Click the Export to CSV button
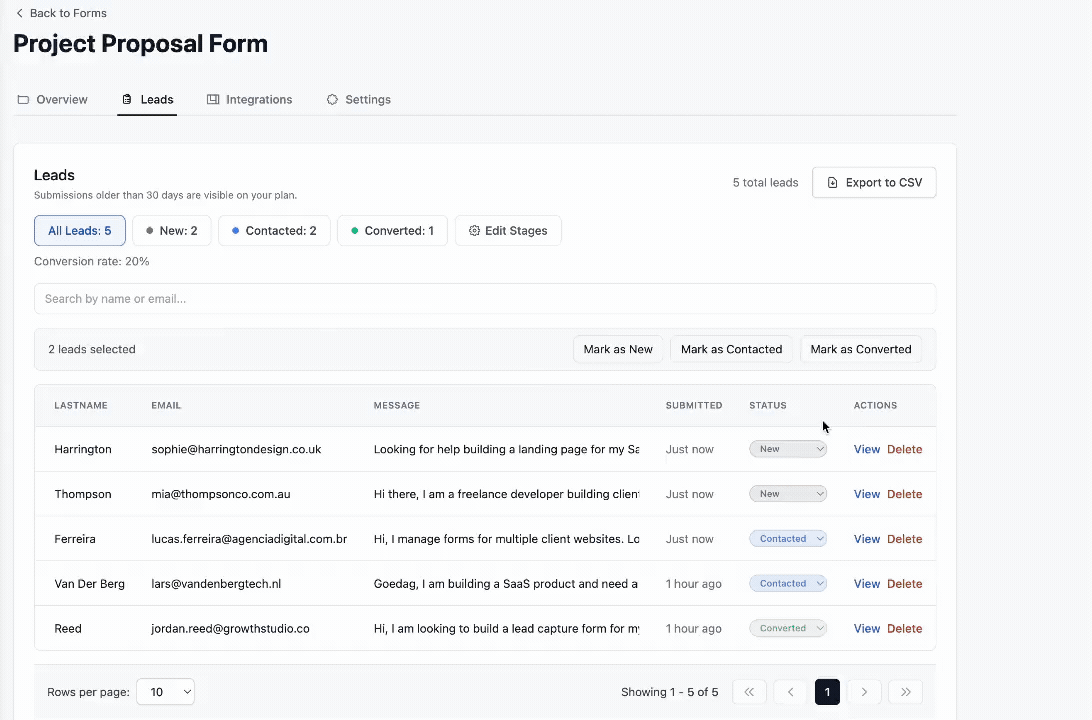This screenshot has width=1092, height=720. (874, 182)
